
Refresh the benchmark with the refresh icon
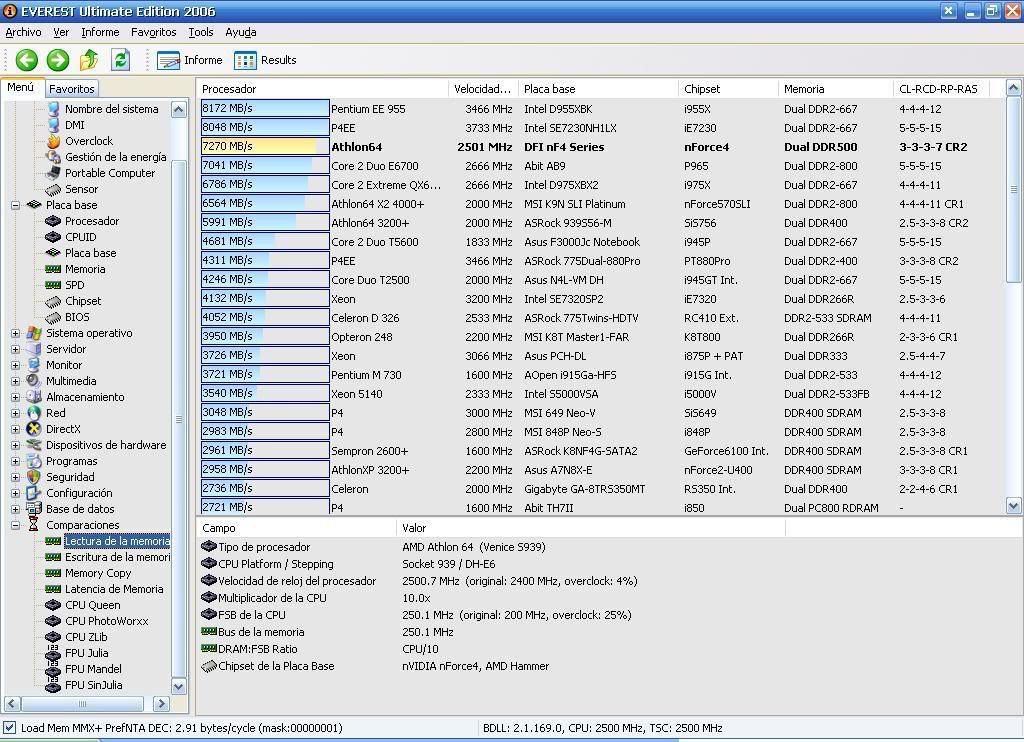click(x=121, y=60)
